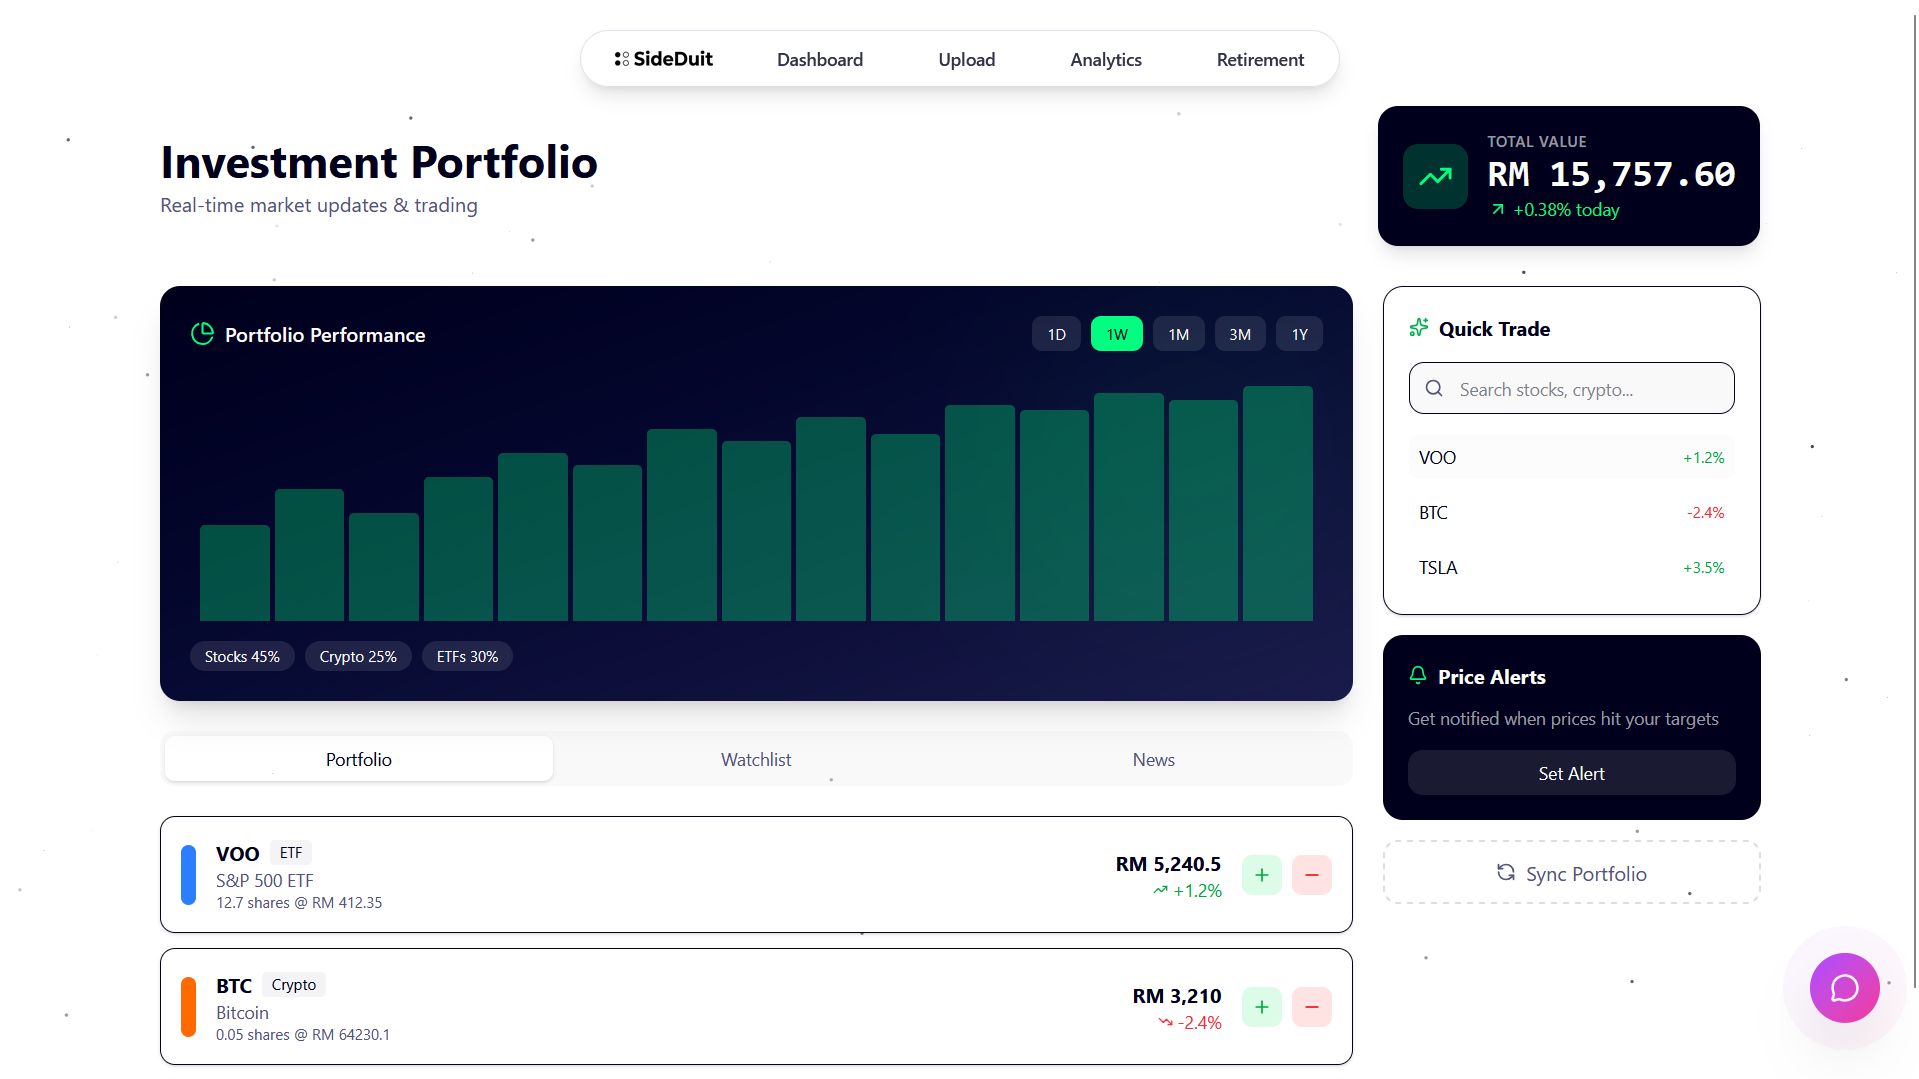Click the search magnifier icon in Quick Trade

pos(1434,389)
